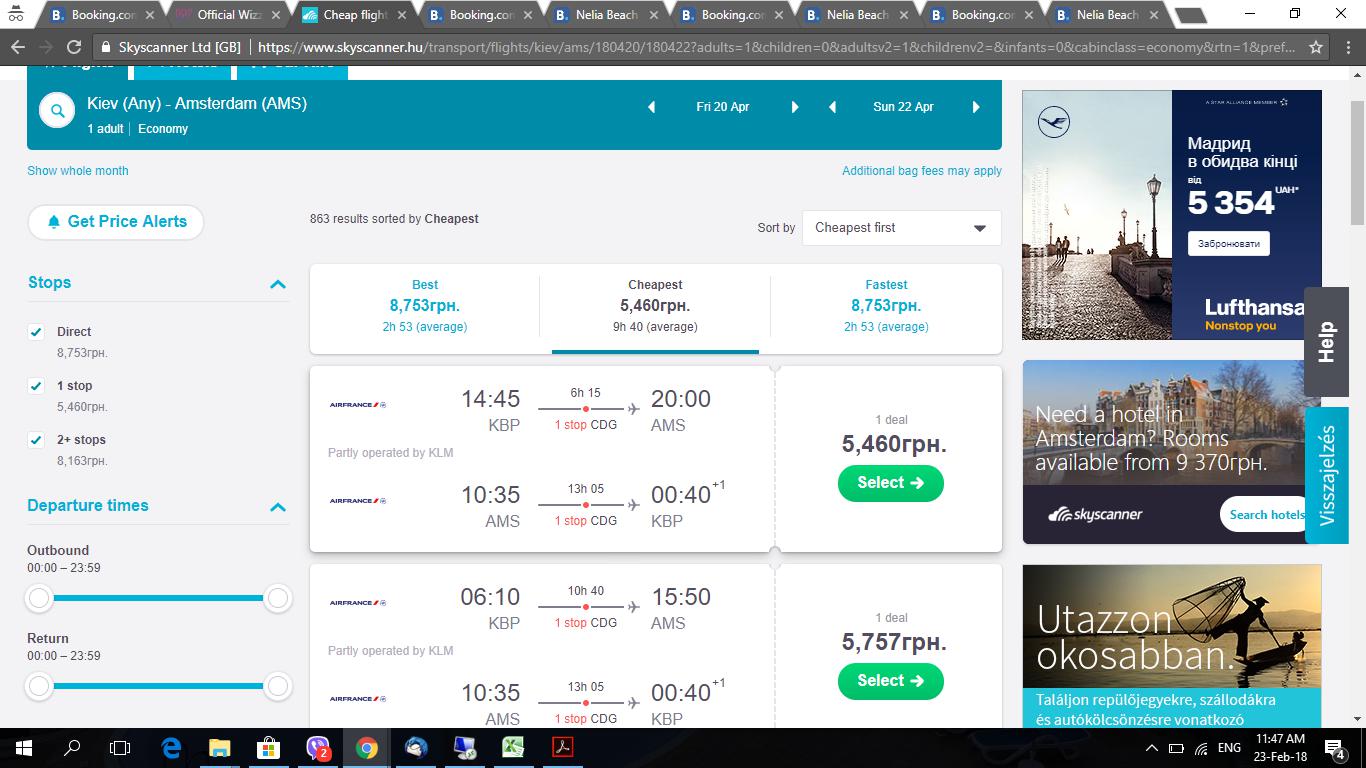Switch to the Best results tab

pyautogui.click(x=425, y=305)
